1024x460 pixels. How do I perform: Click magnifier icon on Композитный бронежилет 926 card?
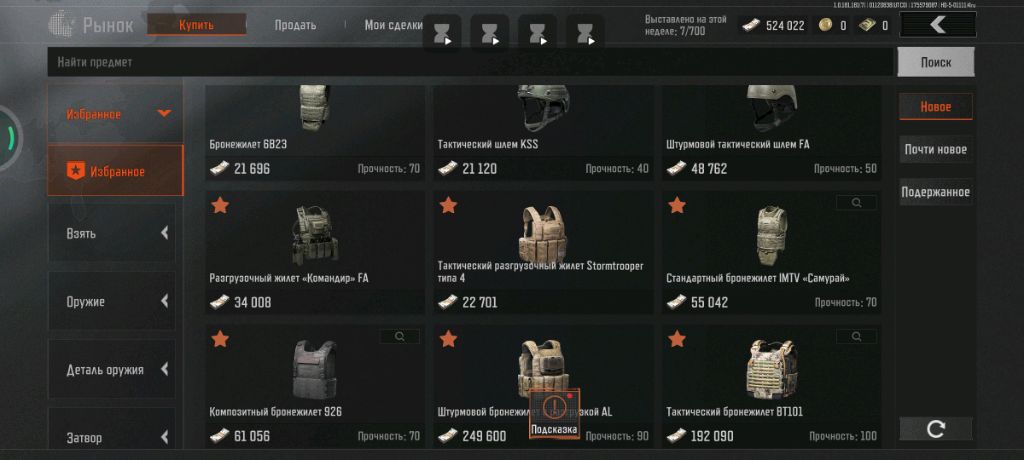pyautogui.click(x=400, y=337)
